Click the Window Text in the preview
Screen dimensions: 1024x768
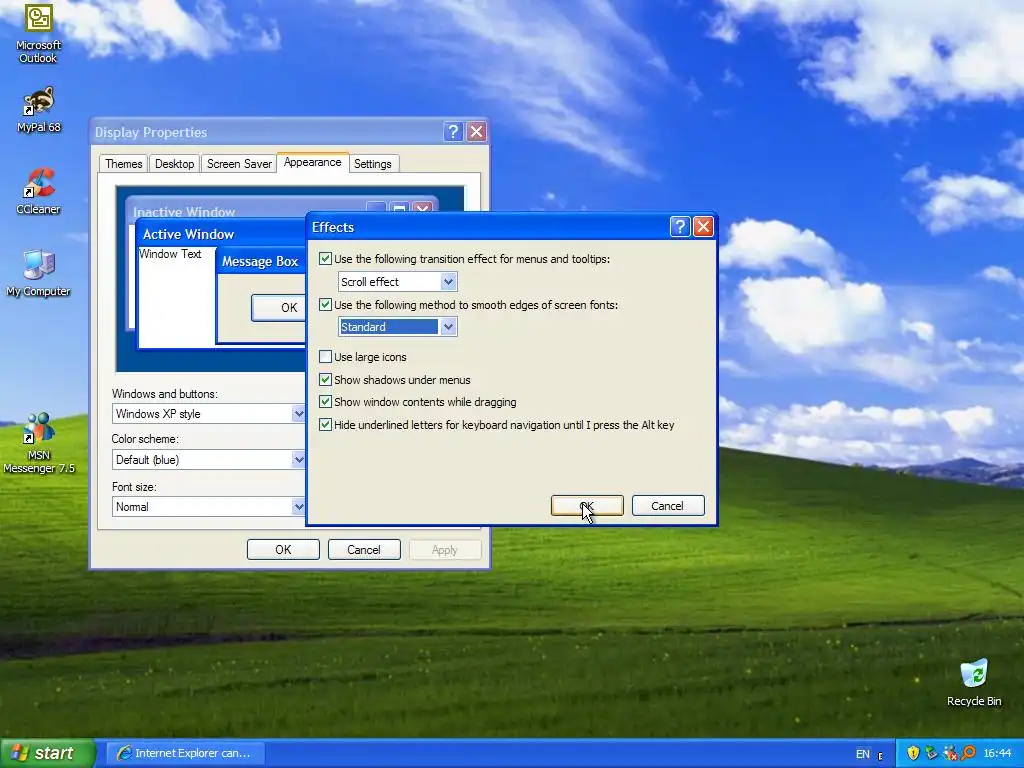coord(170,253)
